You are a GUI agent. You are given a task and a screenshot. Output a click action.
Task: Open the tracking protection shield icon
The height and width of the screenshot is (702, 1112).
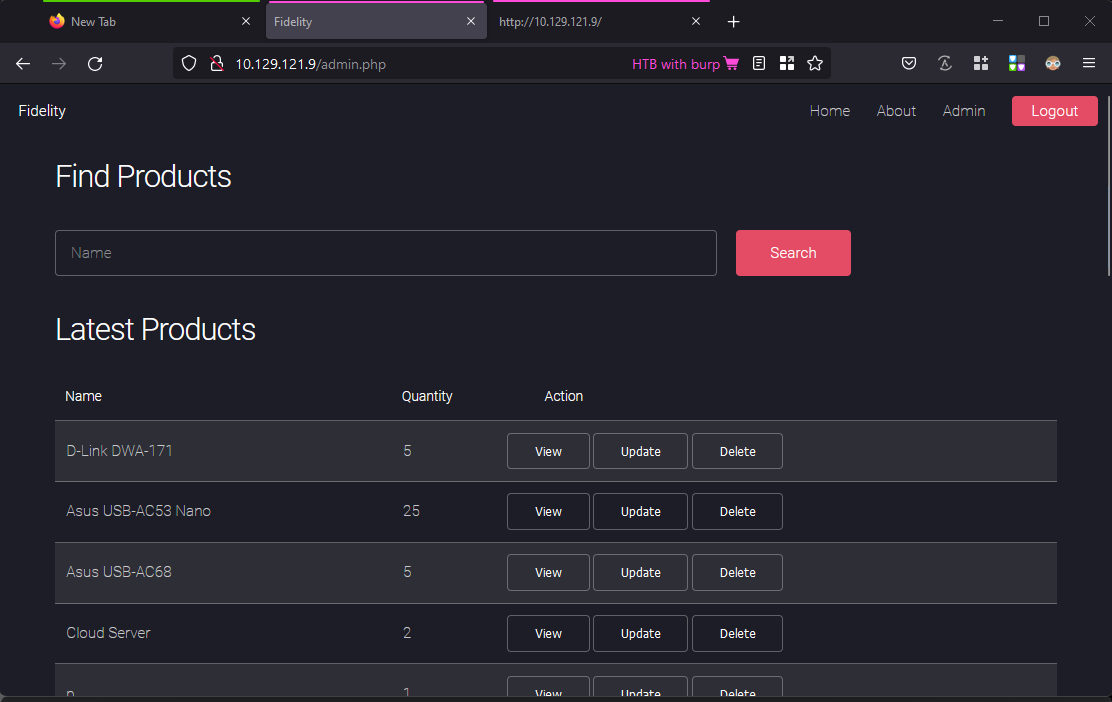[x=188, y=64]
